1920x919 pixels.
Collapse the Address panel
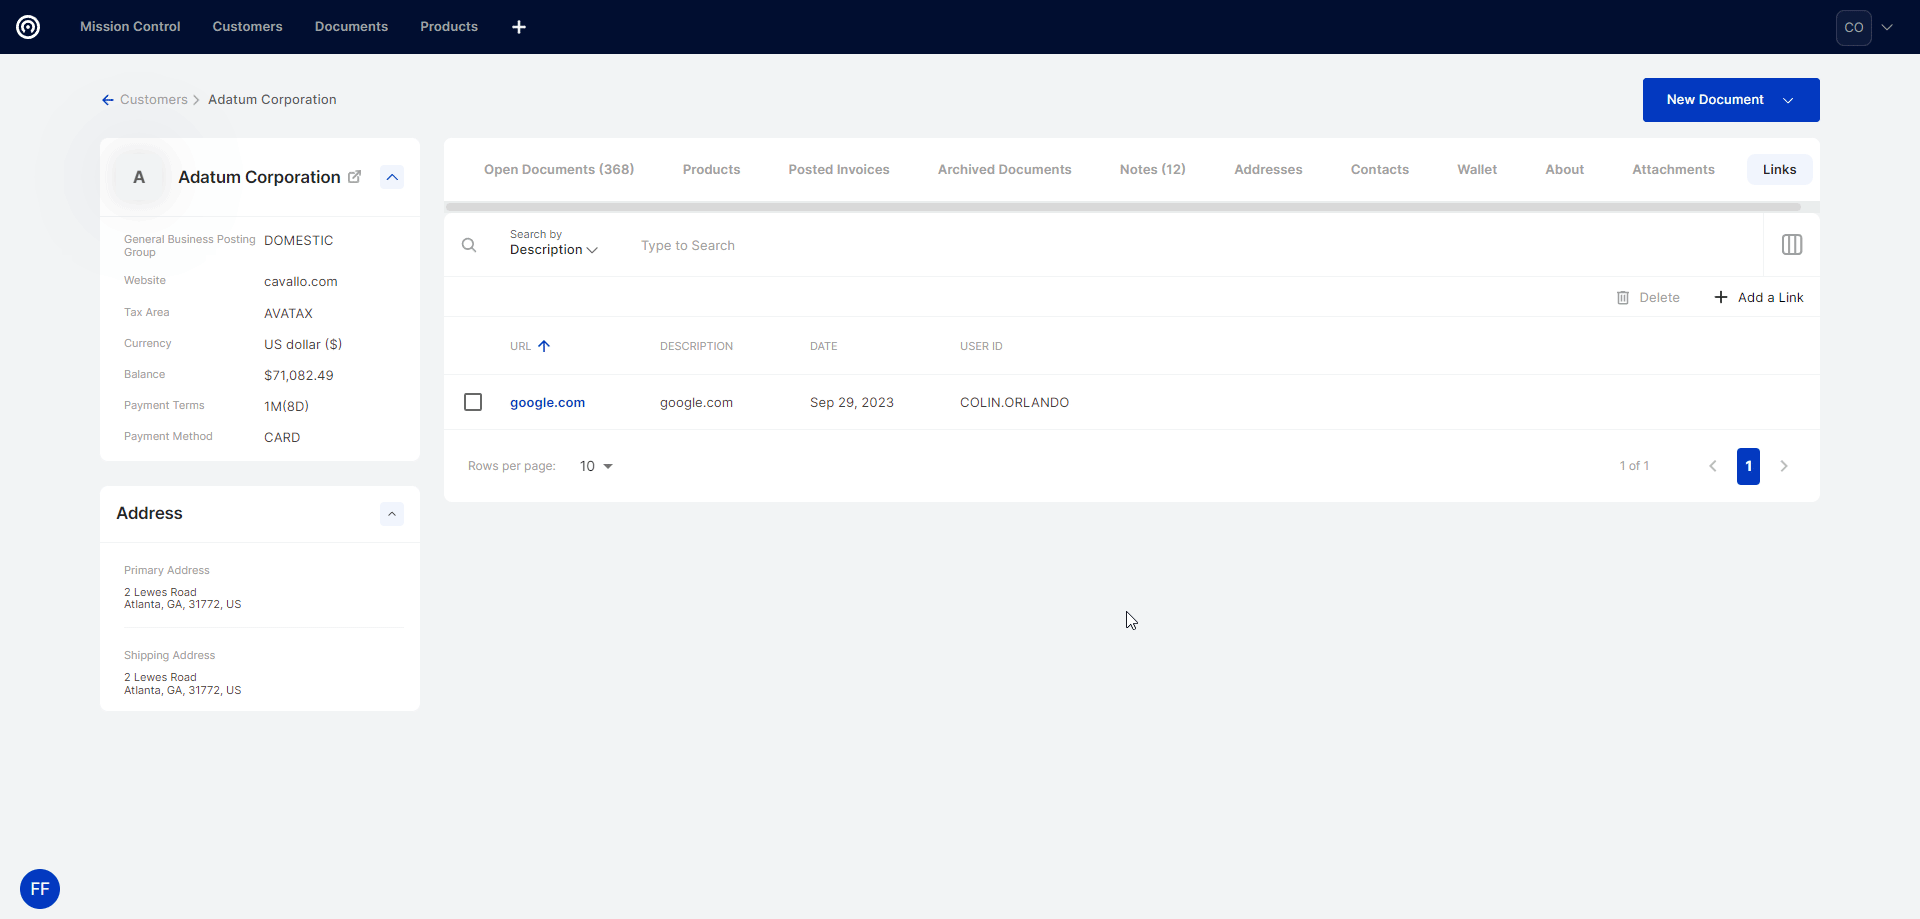point(392,514)
